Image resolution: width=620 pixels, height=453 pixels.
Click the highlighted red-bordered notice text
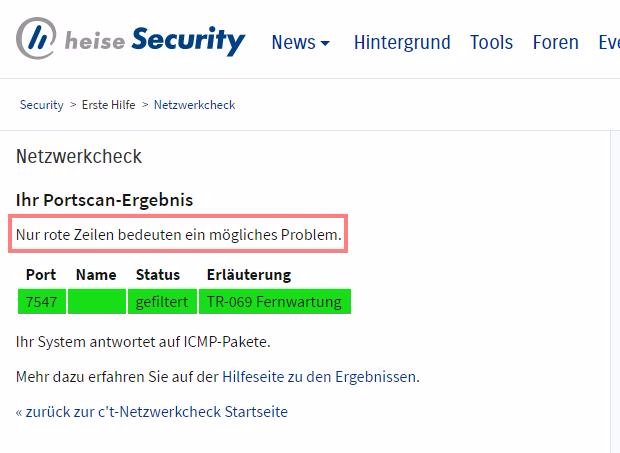(x=179, y=236)
